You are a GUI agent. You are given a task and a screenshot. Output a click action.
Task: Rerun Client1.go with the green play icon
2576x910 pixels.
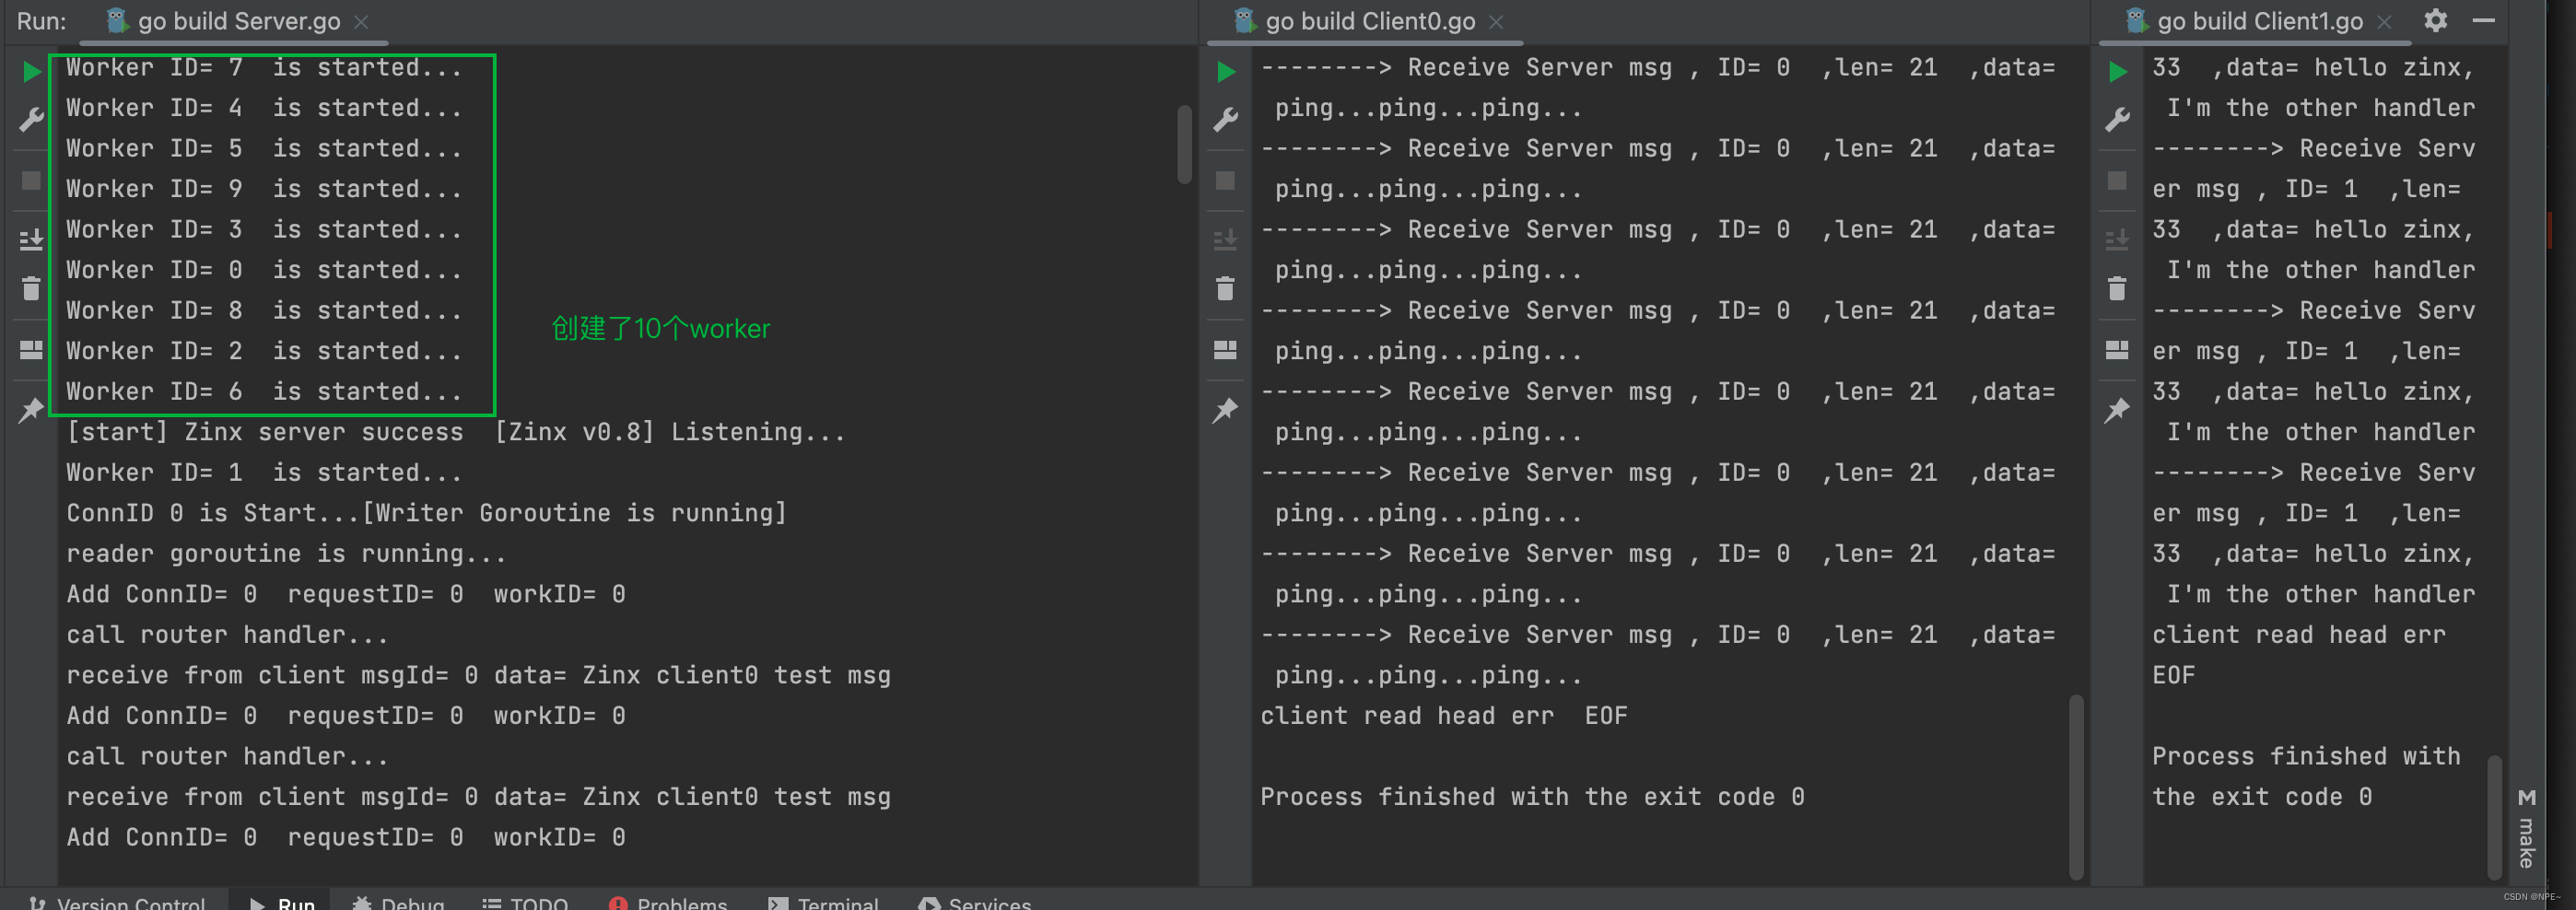point(2117,71)
